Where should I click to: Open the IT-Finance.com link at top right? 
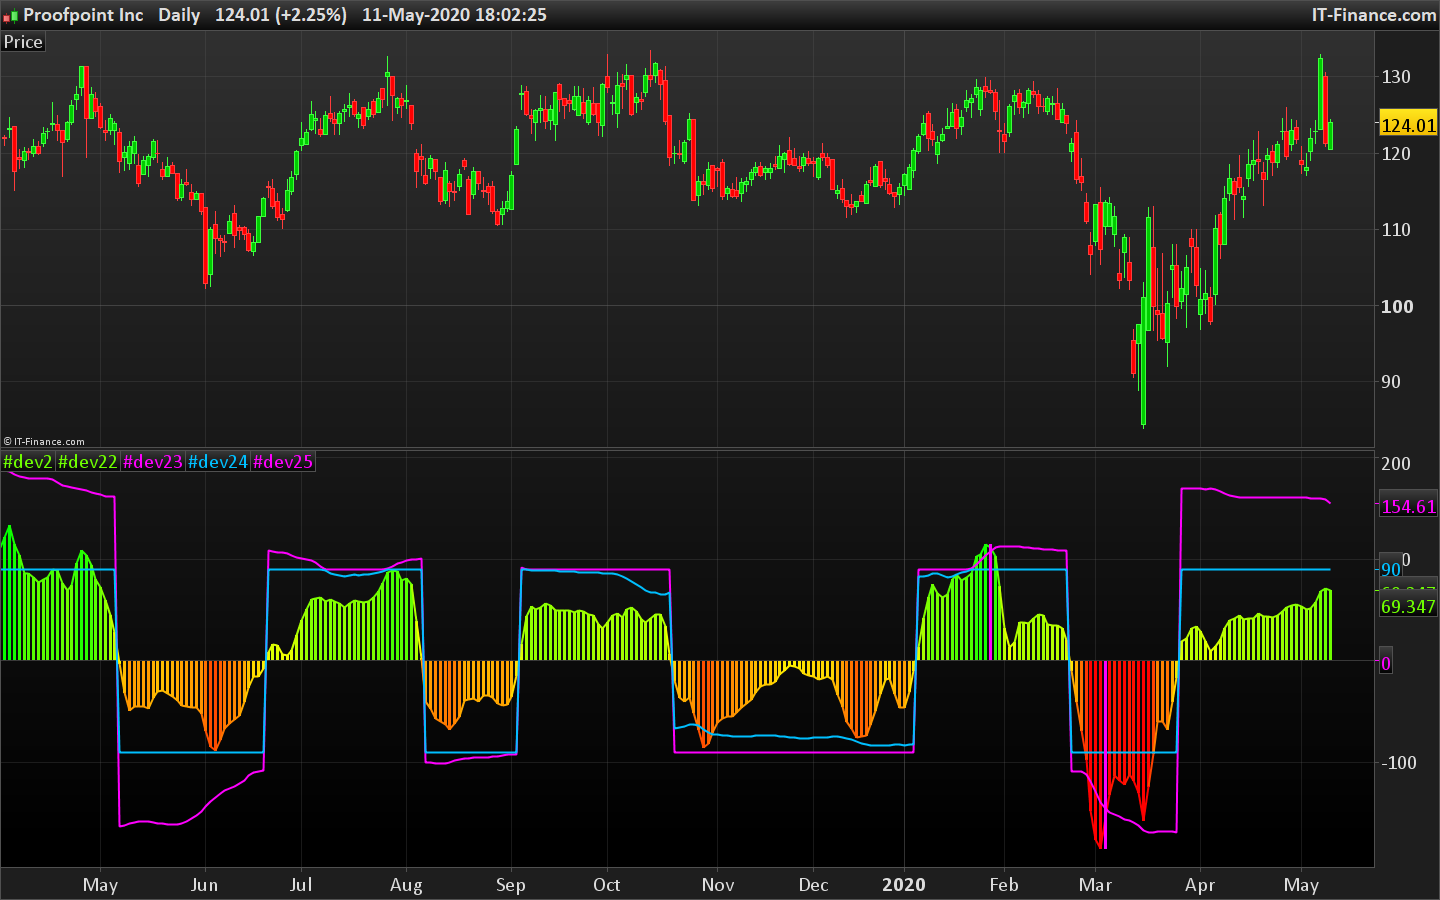1374,15
